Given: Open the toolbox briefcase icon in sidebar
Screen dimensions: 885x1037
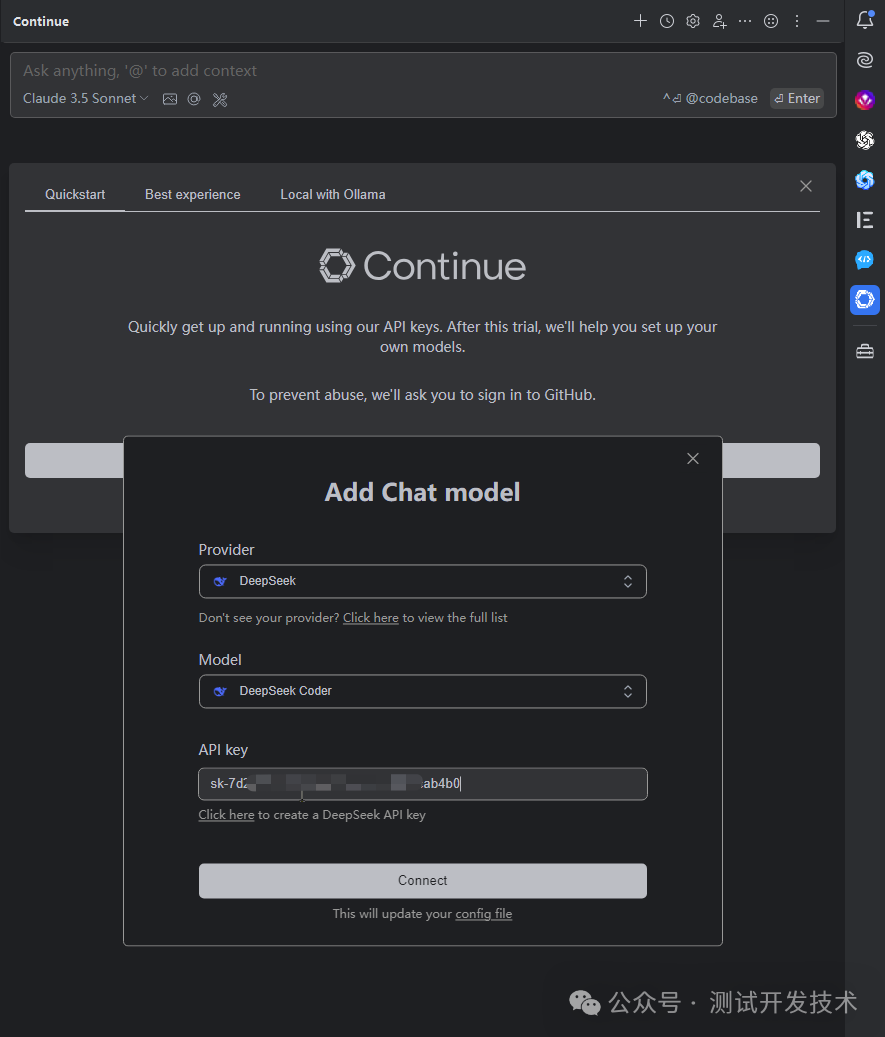Looking at the screenshot, I should [x=864, y=351].
